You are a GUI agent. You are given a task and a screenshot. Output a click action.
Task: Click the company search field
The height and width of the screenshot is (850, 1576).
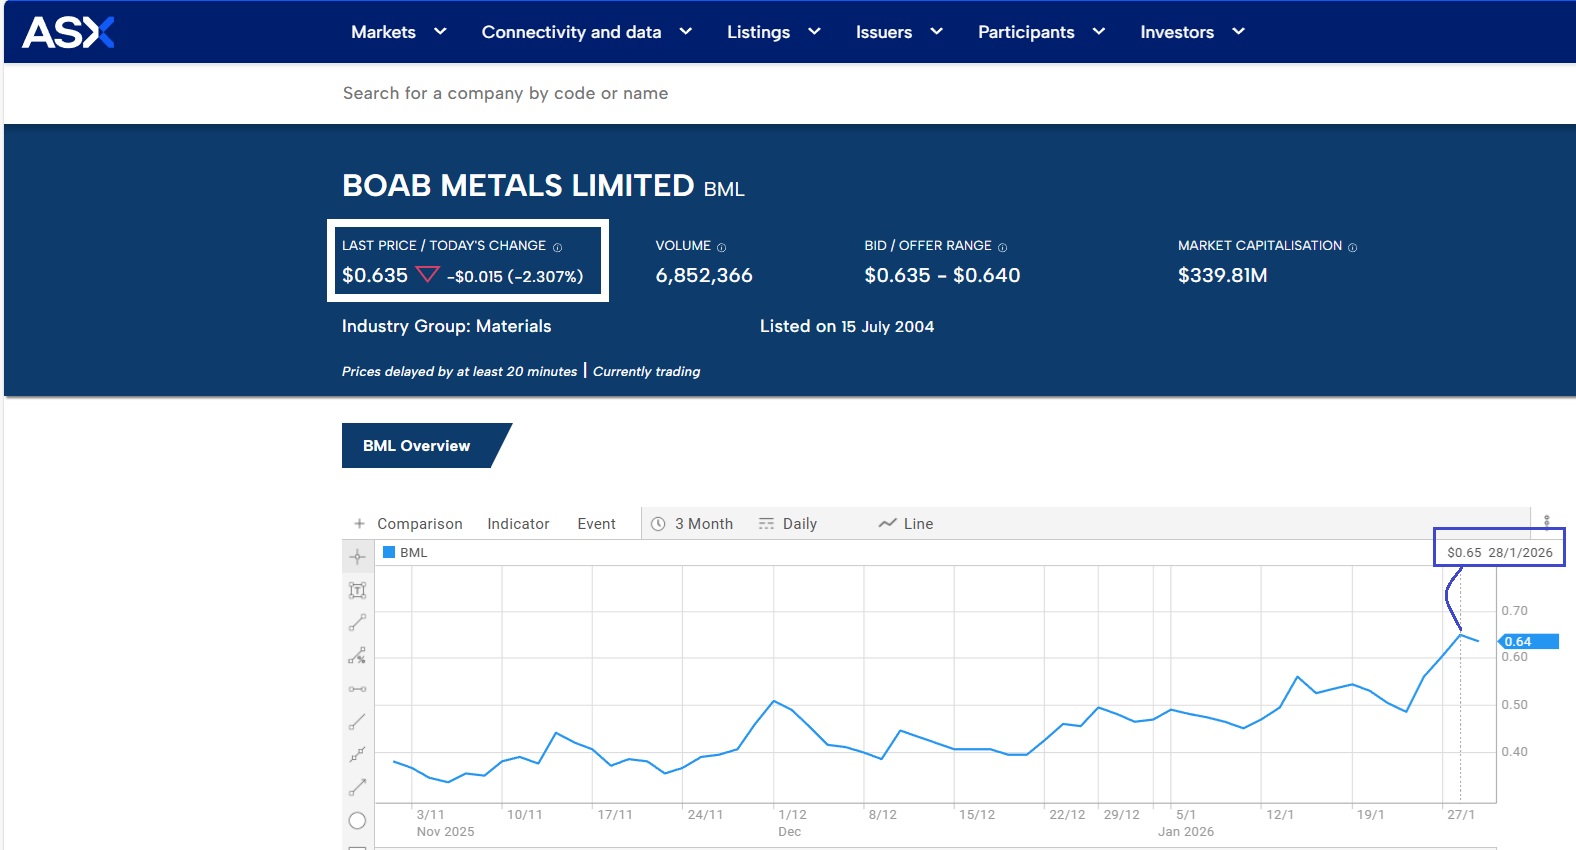505,93
